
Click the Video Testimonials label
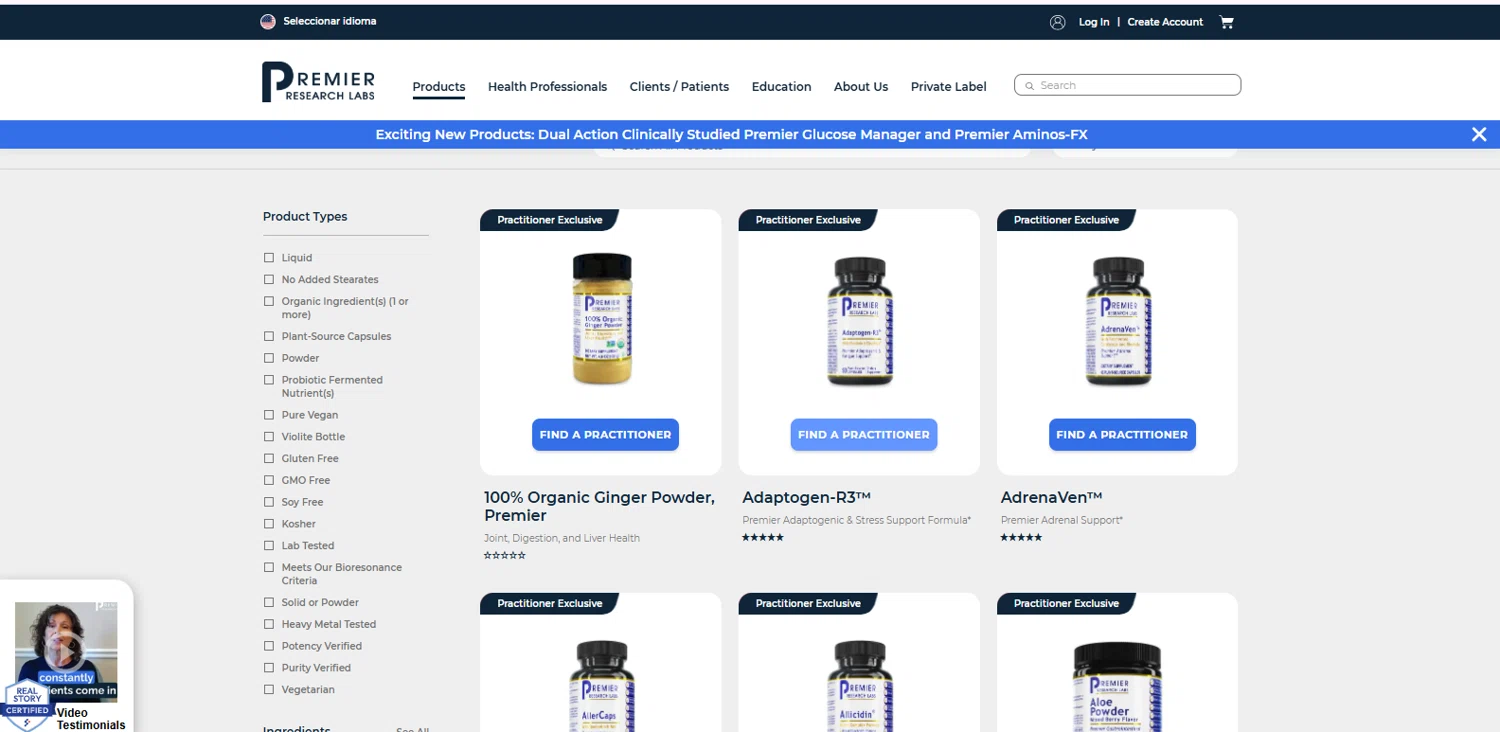tap(91, 719)
